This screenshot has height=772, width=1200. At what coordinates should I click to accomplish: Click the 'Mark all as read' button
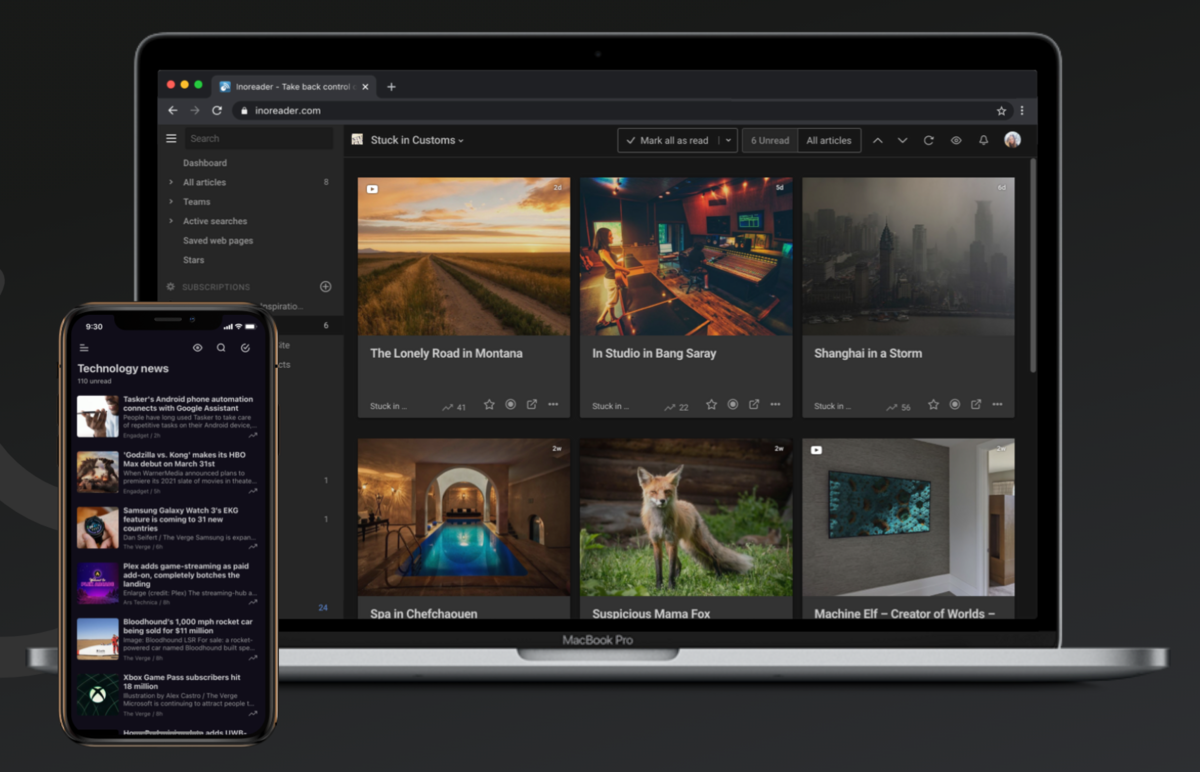coord(671,140)
